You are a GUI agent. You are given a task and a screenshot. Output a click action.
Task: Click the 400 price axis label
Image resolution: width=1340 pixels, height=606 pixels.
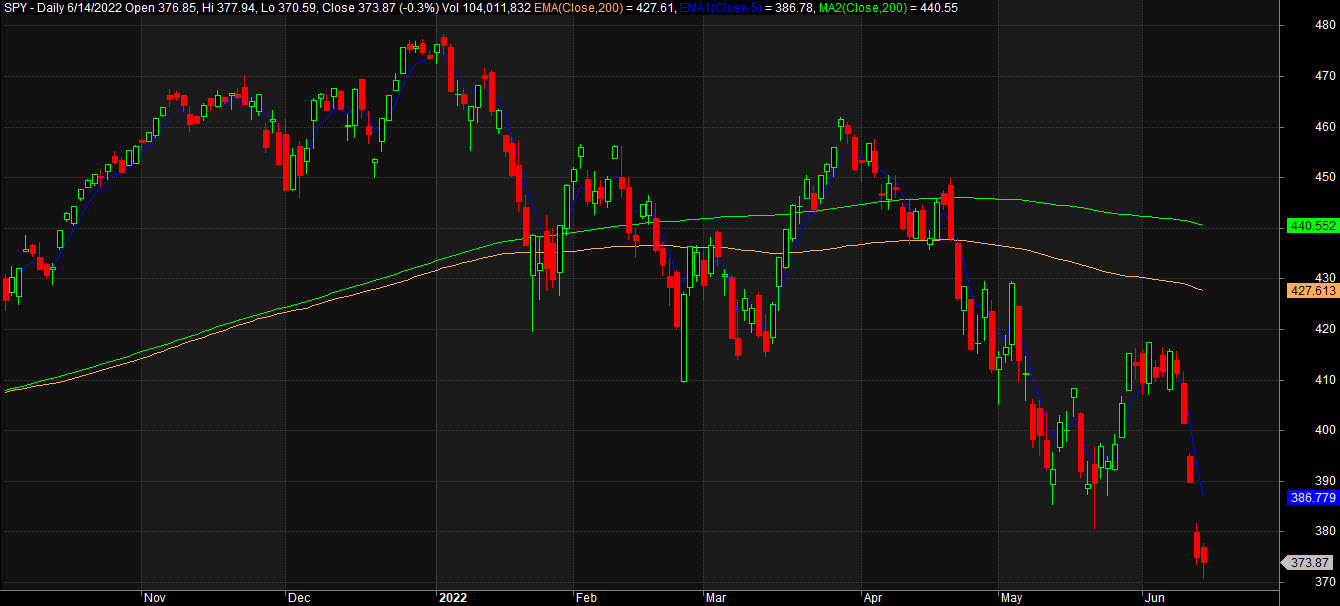click(x=1326, y=430)
